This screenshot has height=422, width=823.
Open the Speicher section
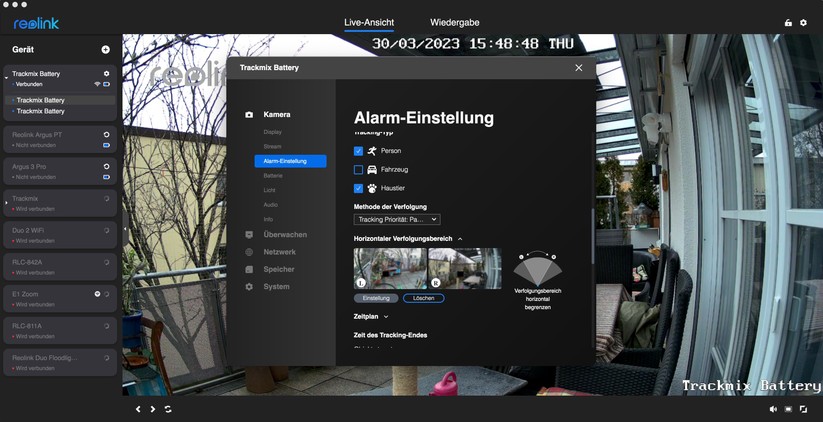pyautogui.click(x=279, y=269)
